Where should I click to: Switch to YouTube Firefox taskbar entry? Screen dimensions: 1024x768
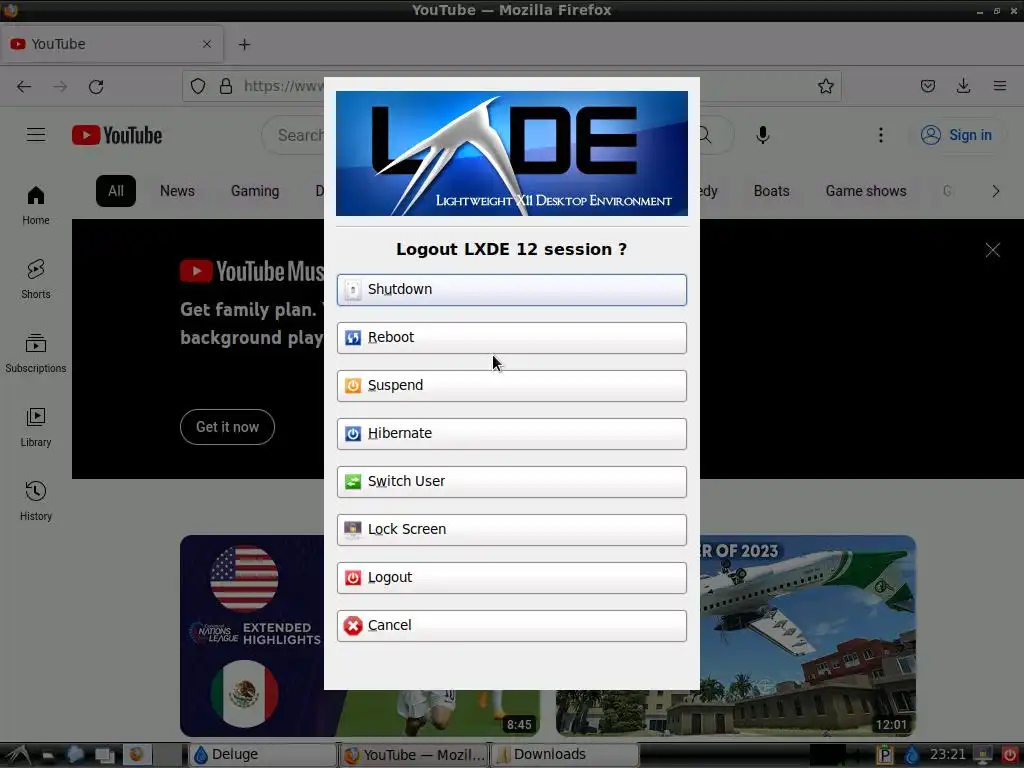(415, 754)
